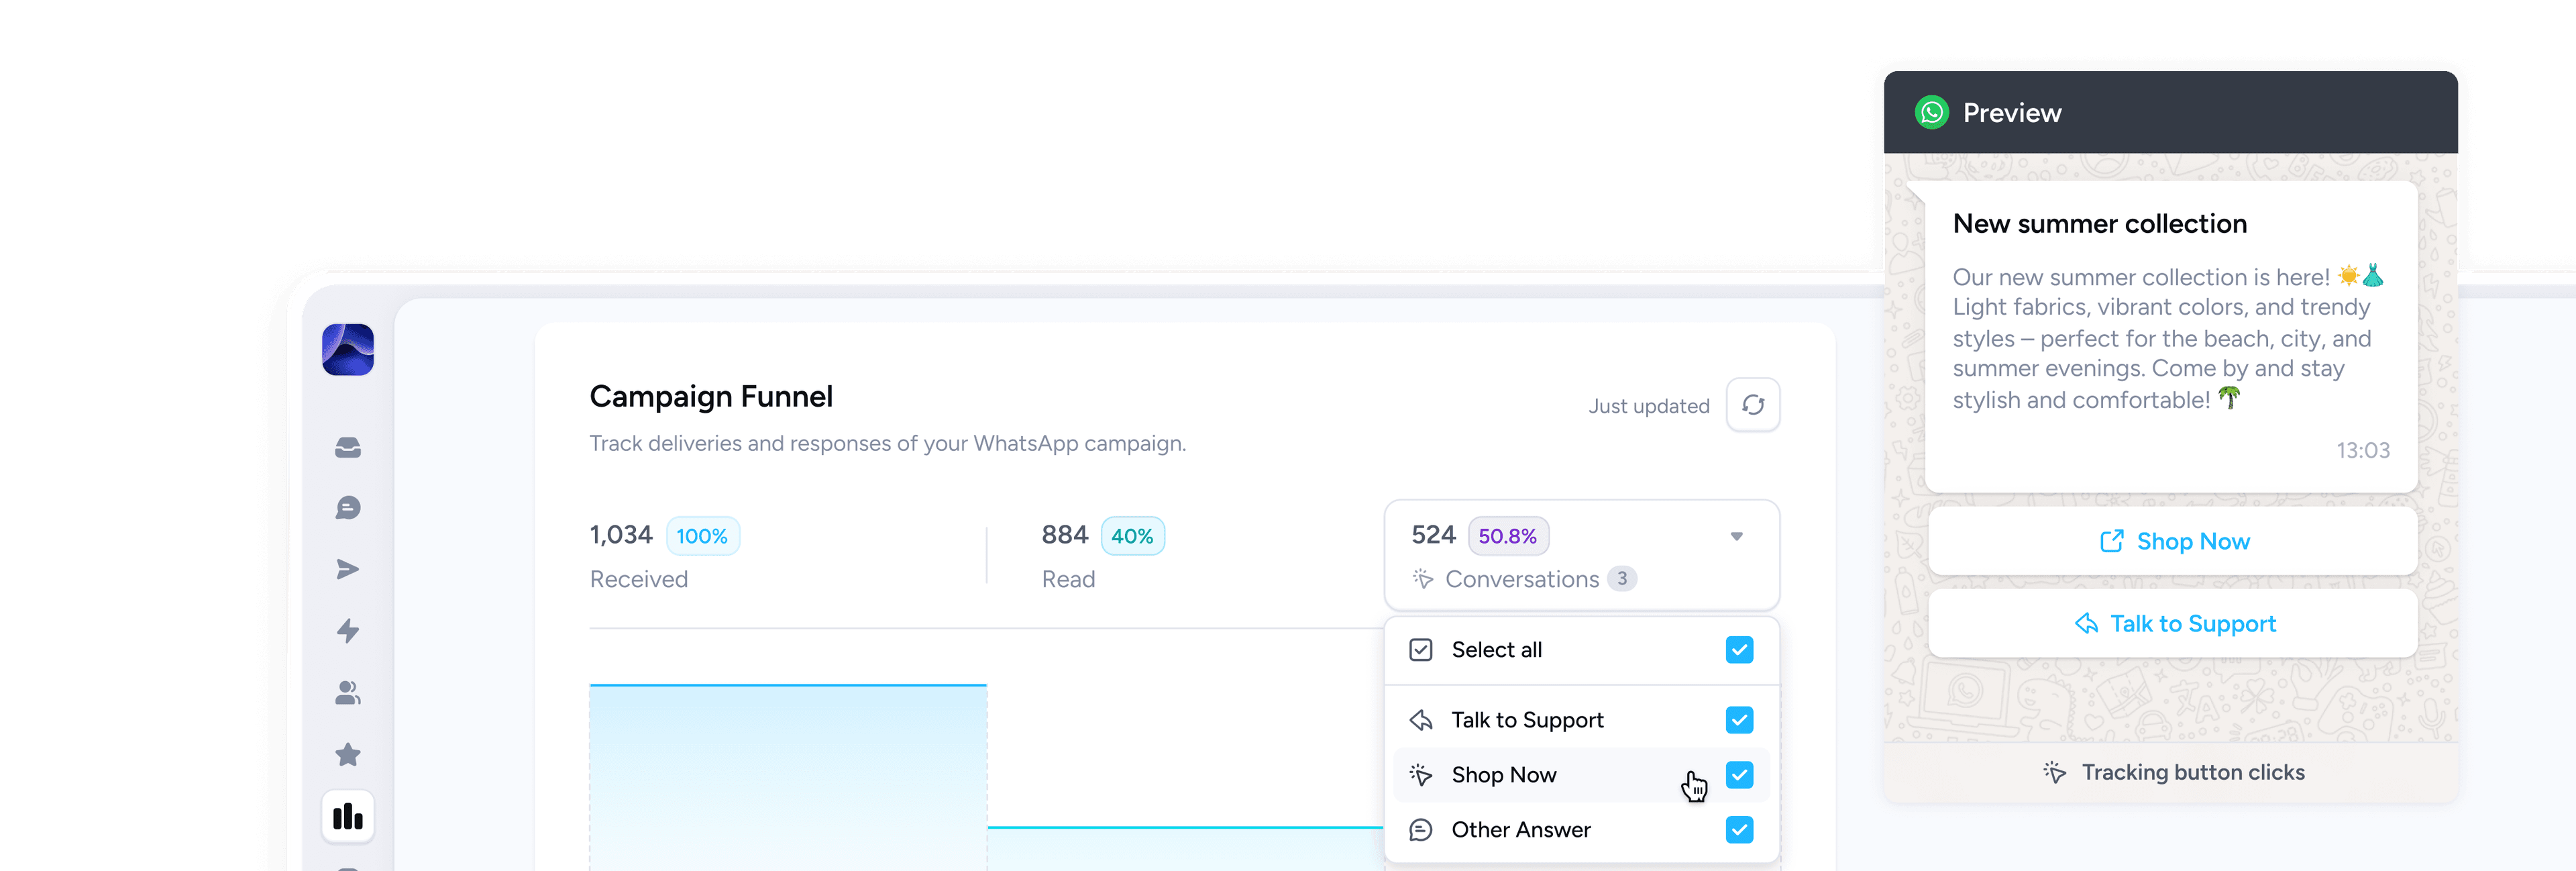2576x871 pixels.
Task: Uncheck the Other Answer checkbox
Action: pyautogui.click(x=1739, y=830)
